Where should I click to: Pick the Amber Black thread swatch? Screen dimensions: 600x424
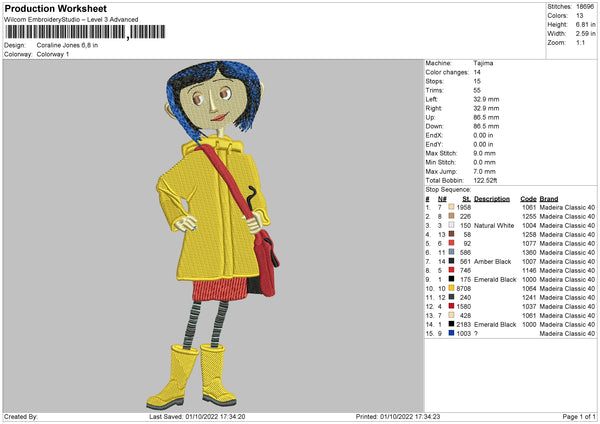click(x=452, y=262)
